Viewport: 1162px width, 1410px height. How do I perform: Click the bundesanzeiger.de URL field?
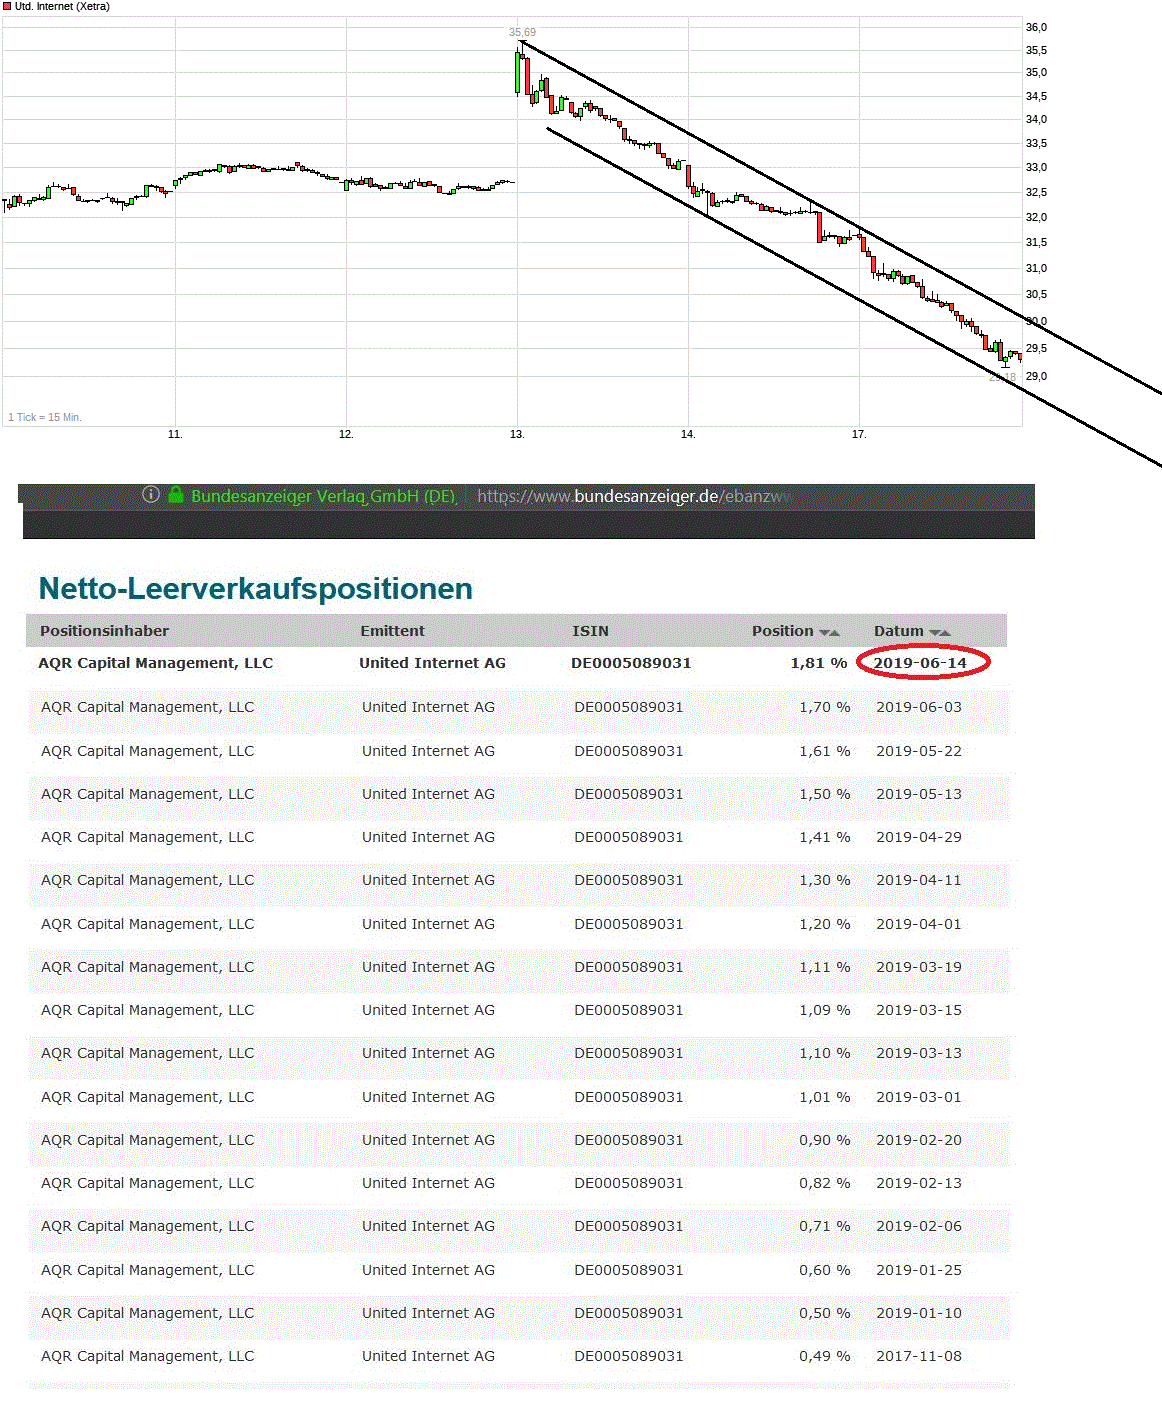tap(634, 496)
